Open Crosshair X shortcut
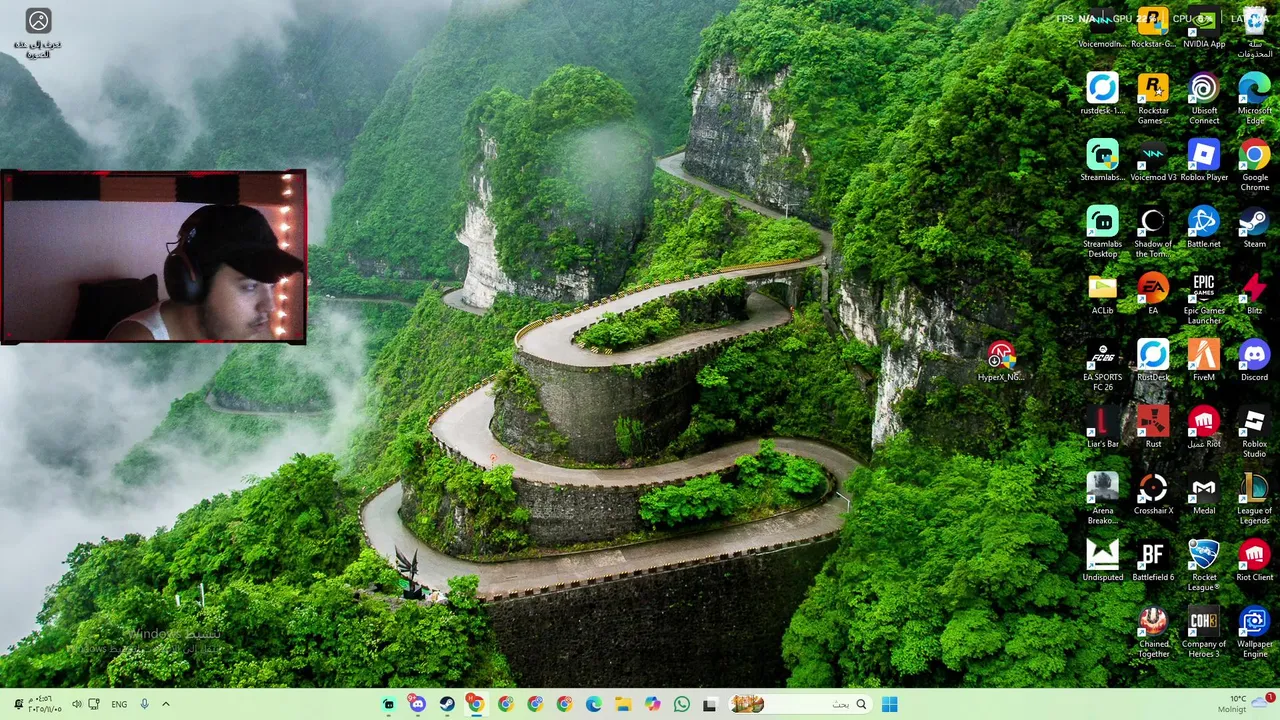The width and height of the screenshot is (1280, 720). (1153, 494)
